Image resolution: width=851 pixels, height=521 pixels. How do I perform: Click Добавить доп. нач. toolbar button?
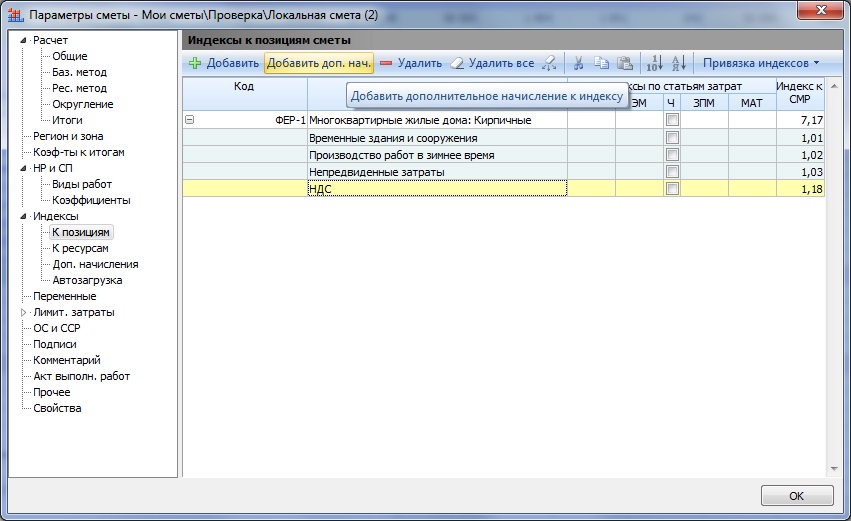click(x=319, y=63)
